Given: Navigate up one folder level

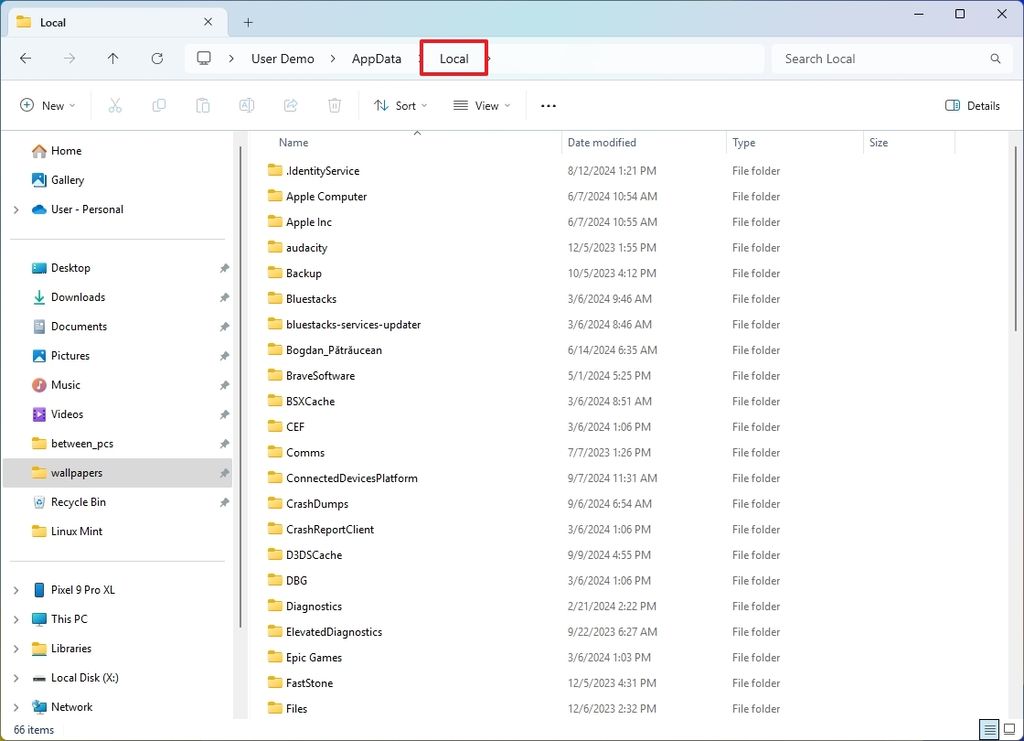Looking at the screenshot, I should (x=113, y=59).
